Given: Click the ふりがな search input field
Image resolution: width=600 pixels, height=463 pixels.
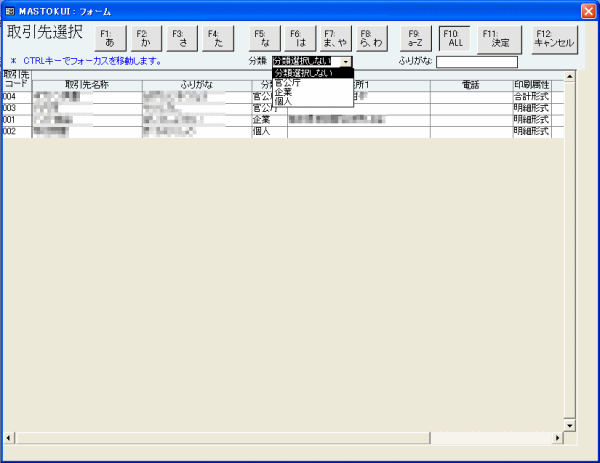Looking at the screenshot, I should coord(476,62).
